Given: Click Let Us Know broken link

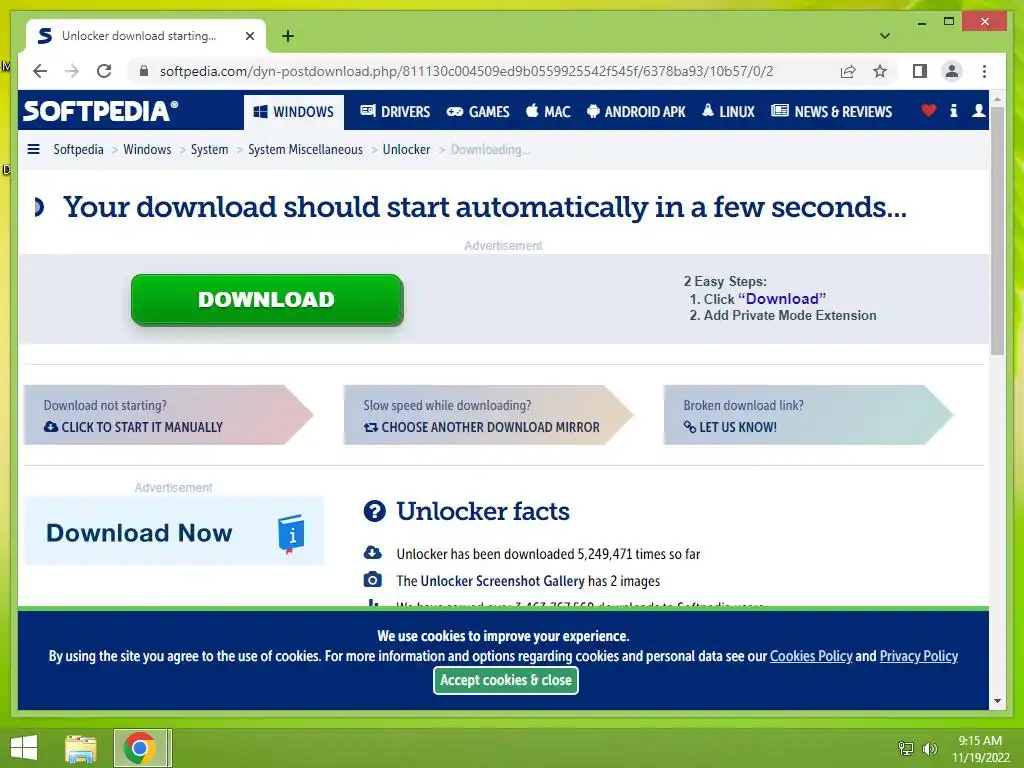Looking at the screenshot, I should 808,415.
